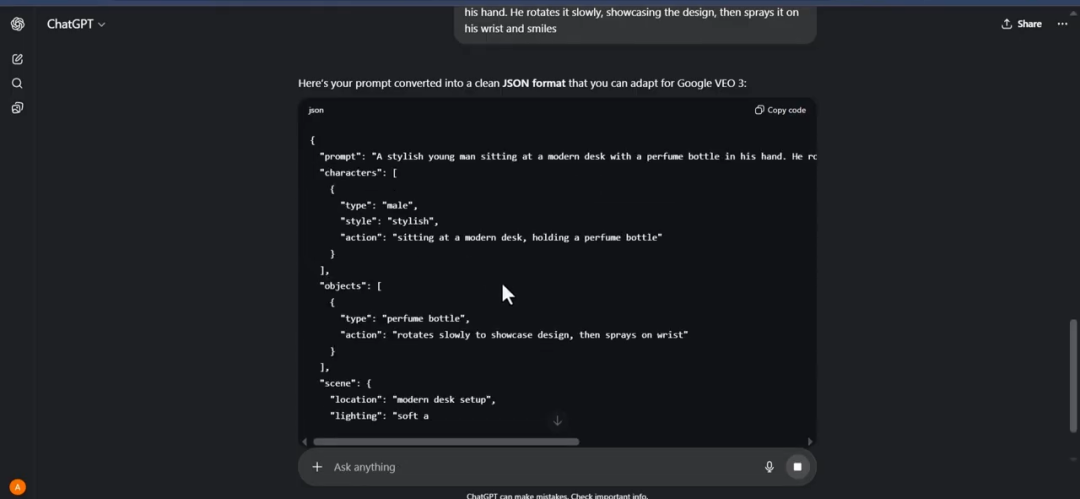Open the plus attachment menu
The width and height of the screenshot is (1080, 499).
point(317,467)
